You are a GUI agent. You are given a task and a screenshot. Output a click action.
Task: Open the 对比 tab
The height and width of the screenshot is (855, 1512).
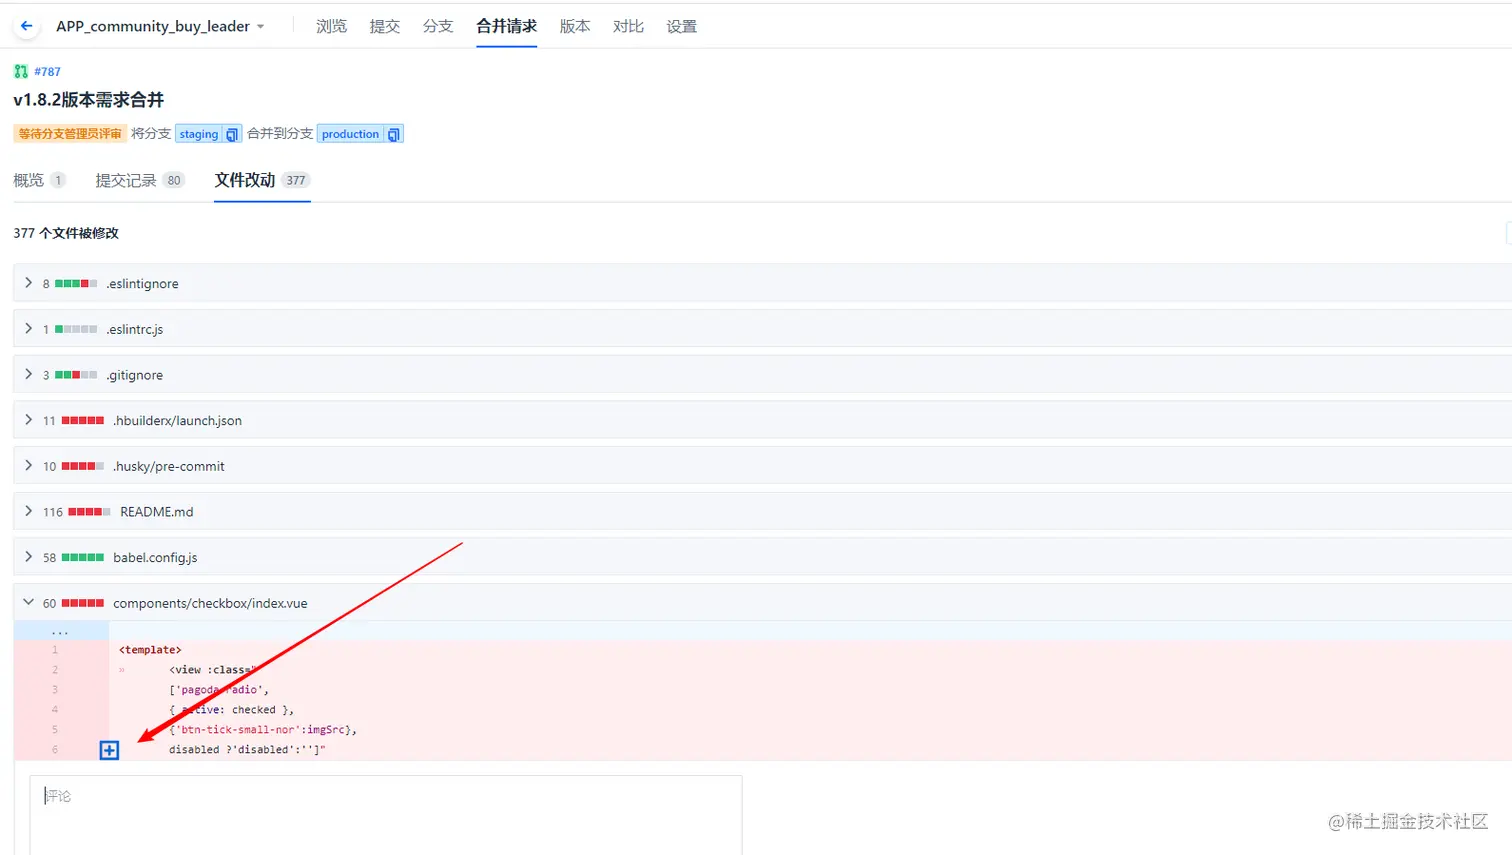point(628,26)
